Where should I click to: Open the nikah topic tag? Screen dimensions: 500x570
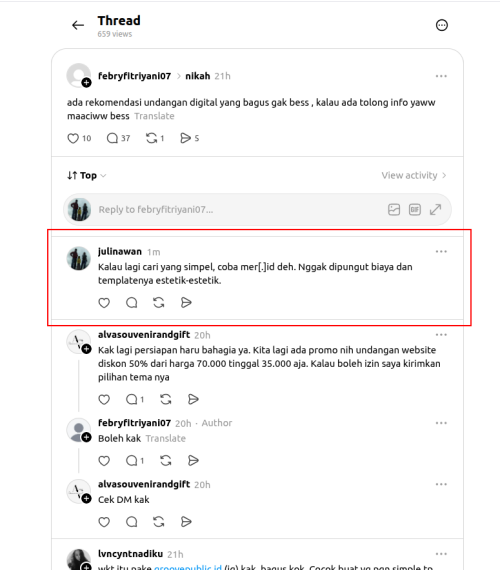point(197,76)
